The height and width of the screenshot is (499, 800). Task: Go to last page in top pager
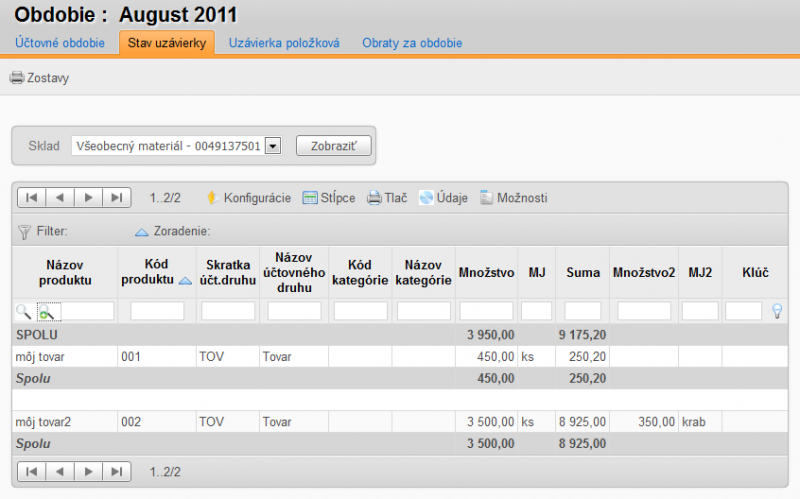117,197
